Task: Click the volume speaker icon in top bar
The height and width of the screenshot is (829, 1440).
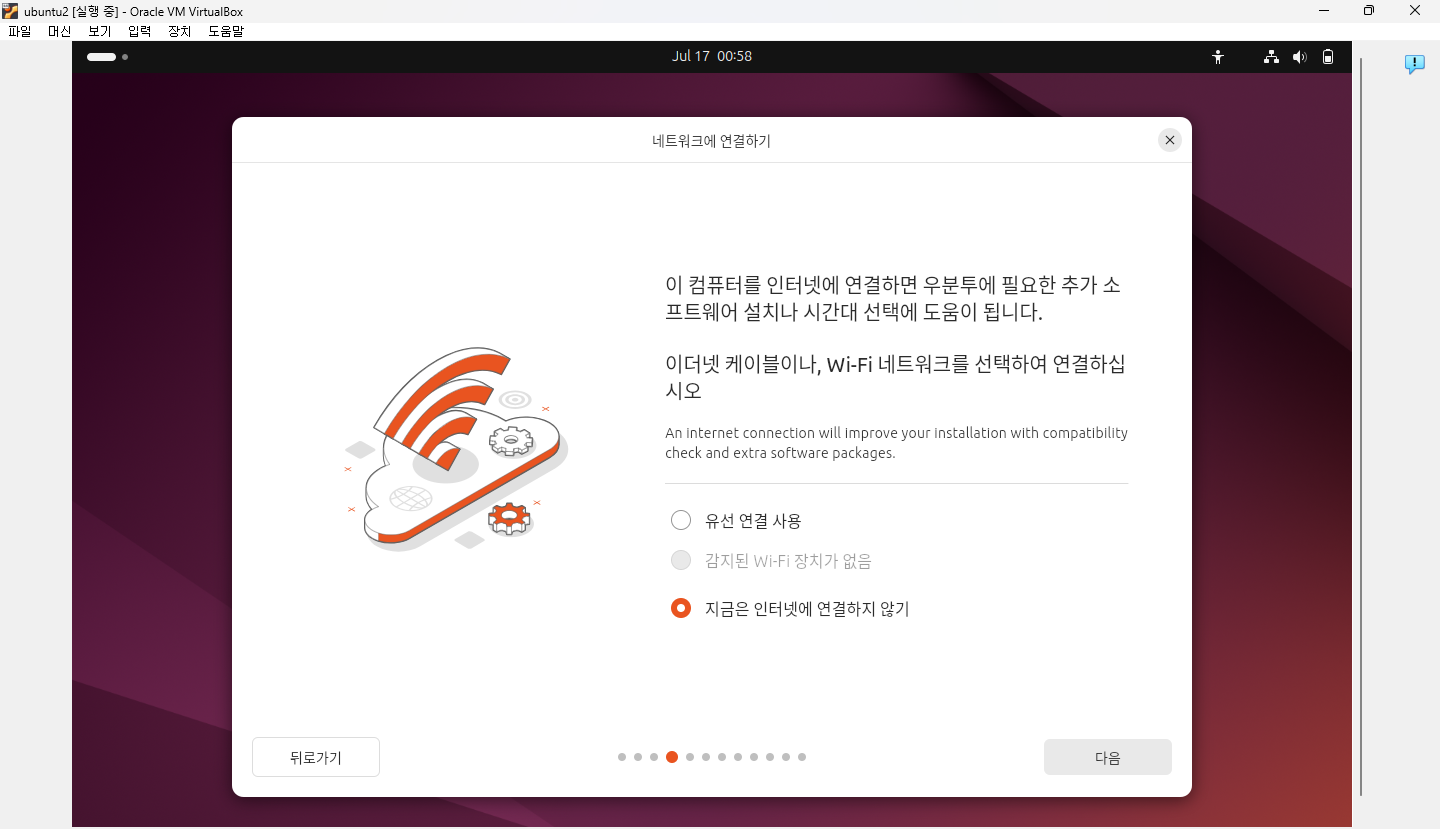Action: 1299,57
